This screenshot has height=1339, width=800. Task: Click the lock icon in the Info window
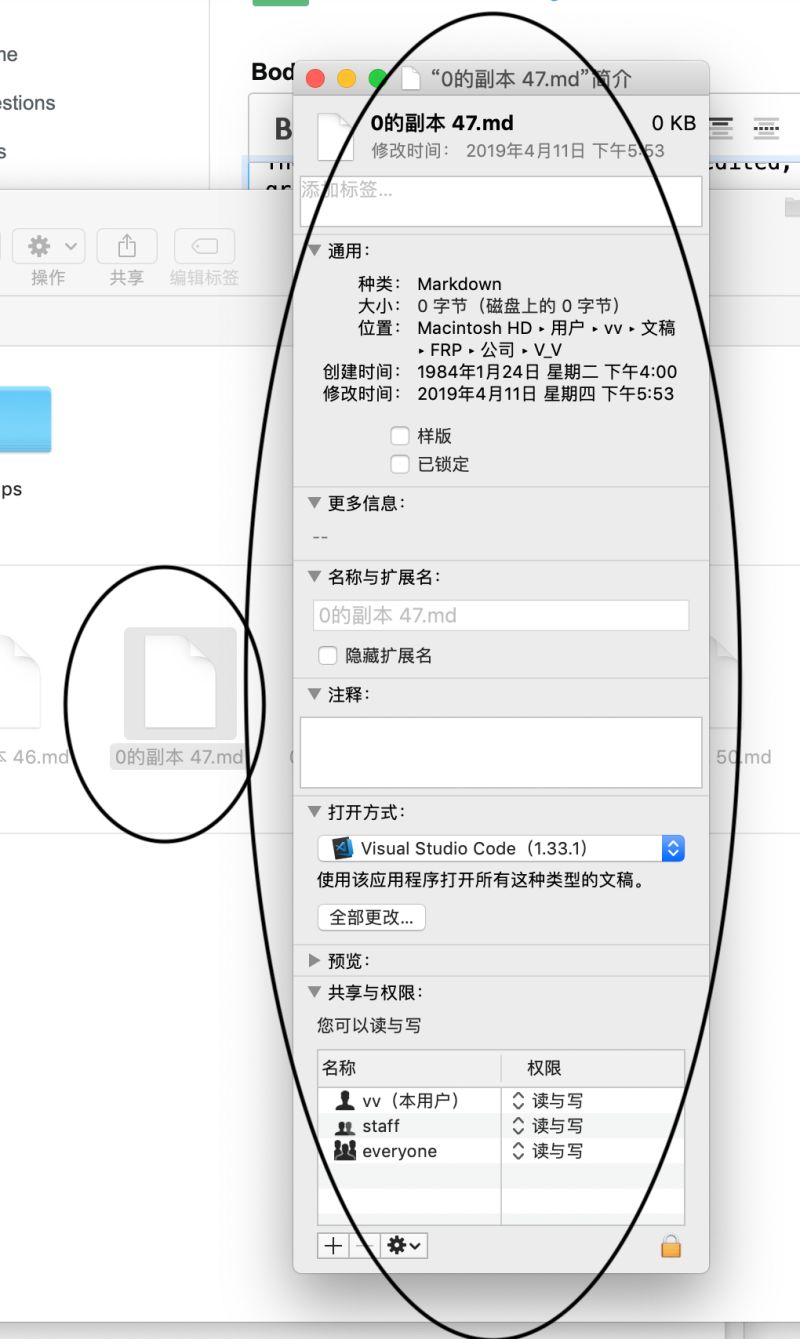tap(671, 1246)
